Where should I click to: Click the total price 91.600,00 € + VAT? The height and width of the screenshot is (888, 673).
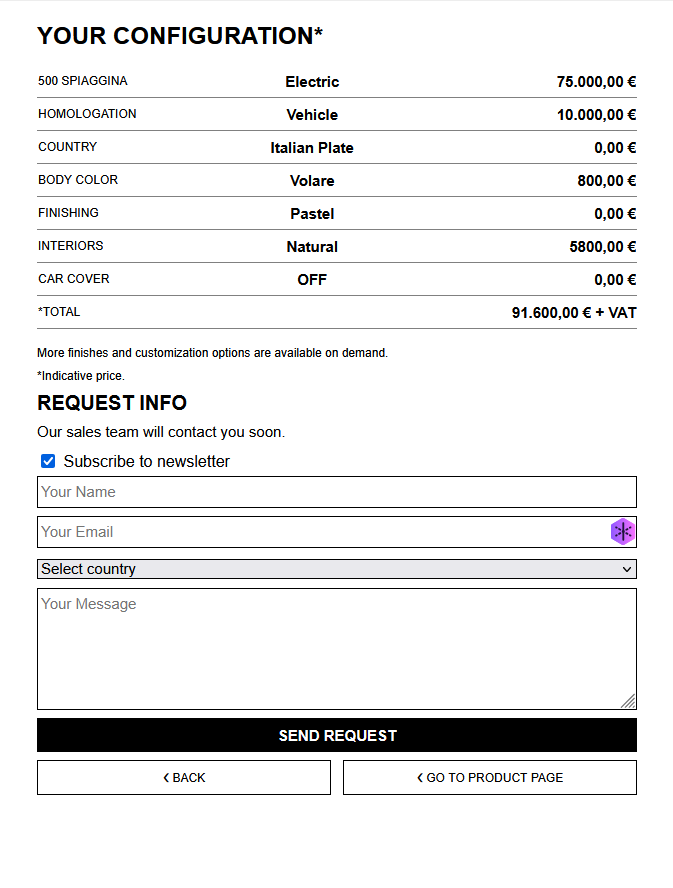(574, 313)
